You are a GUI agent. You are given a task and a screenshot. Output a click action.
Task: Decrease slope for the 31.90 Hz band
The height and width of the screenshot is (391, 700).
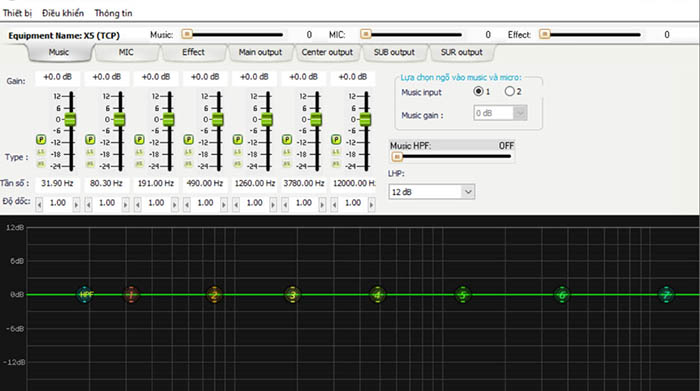coord(39,204)
